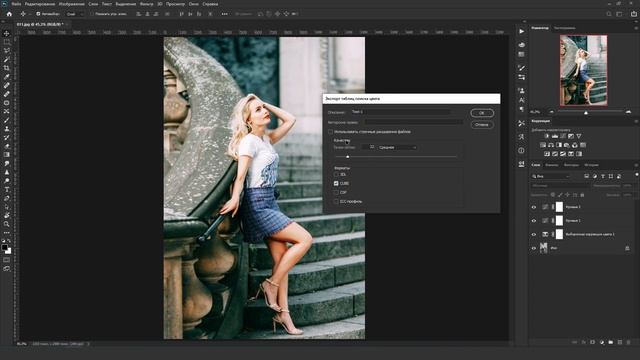Add a Vibrance adjustment layer

(579, 136)
